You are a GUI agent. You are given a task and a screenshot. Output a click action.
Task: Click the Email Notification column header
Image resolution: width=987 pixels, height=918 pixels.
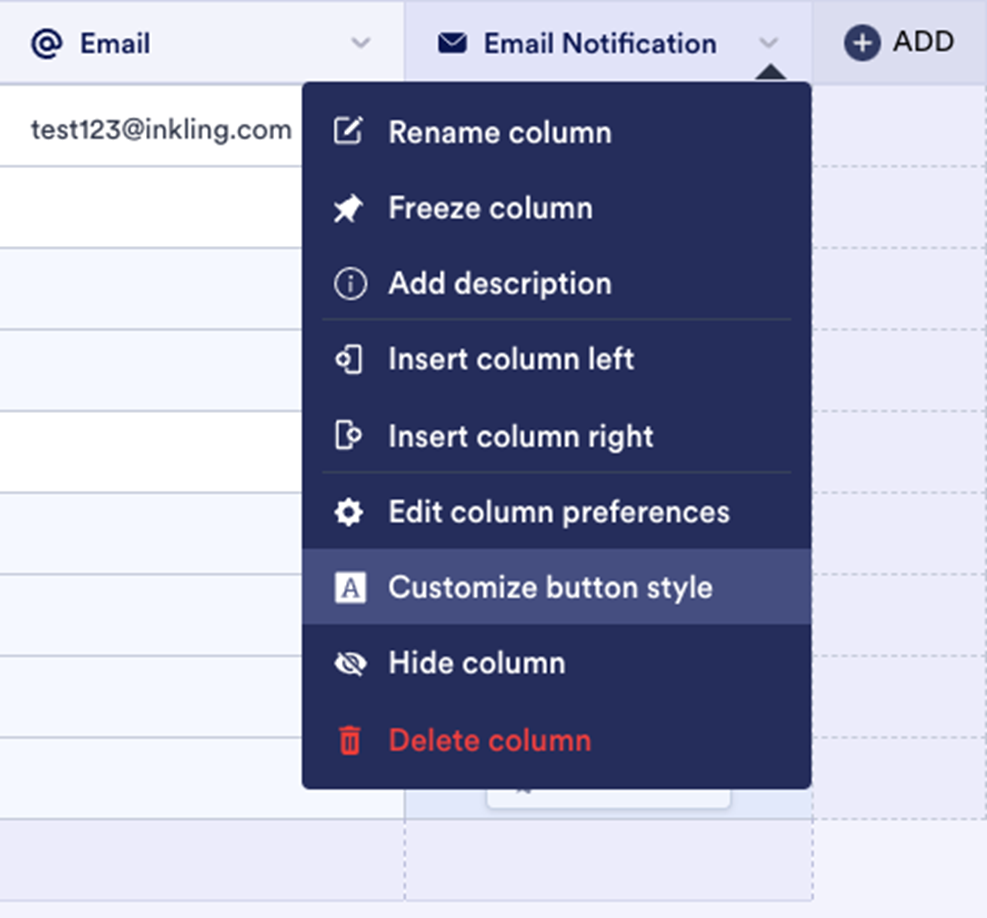600,43
